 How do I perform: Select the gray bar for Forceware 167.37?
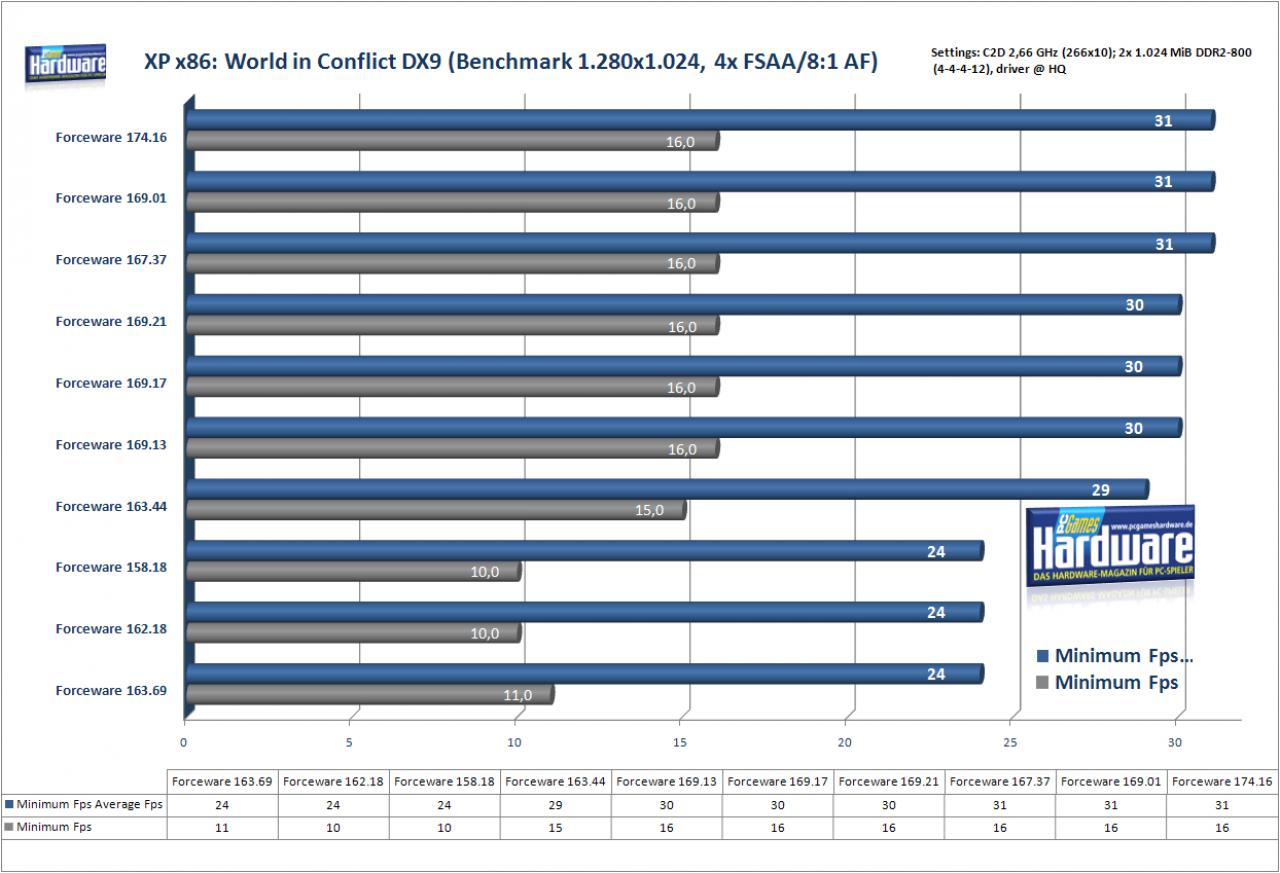click(x=452, y=264)
